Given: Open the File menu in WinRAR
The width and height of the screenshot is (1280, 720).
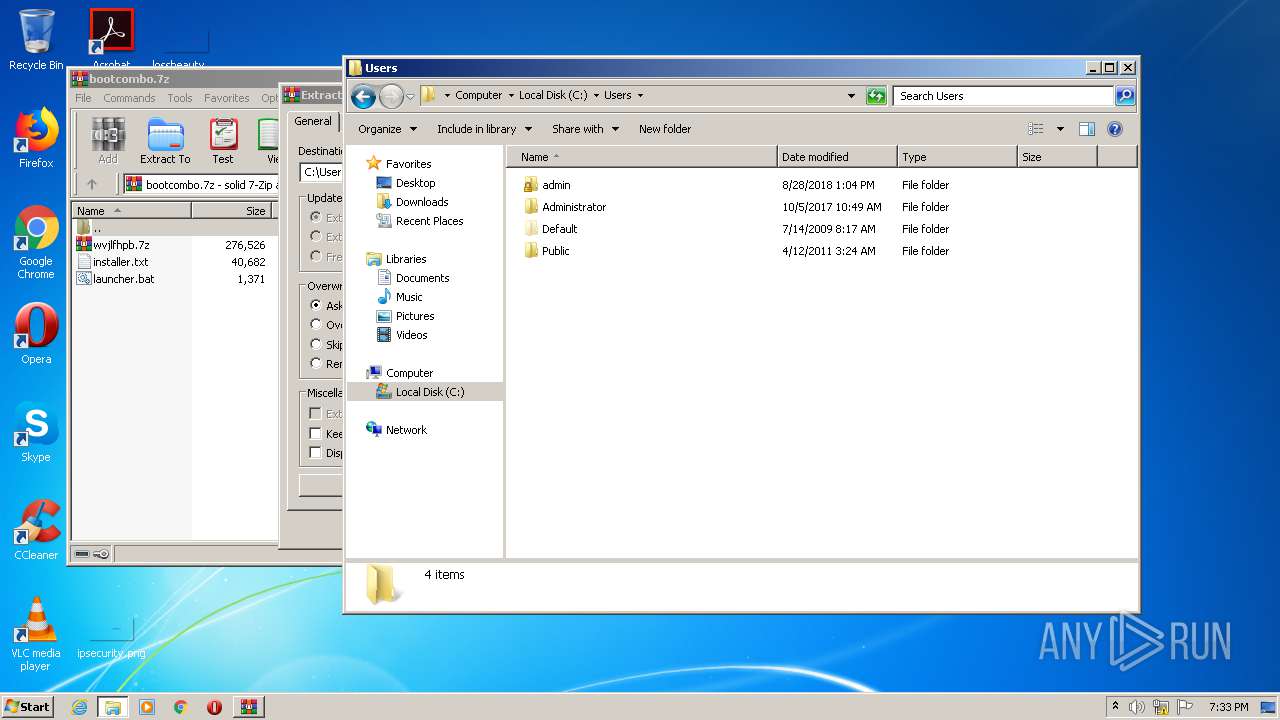Looking at the screenshot, I should click(83, 98).
